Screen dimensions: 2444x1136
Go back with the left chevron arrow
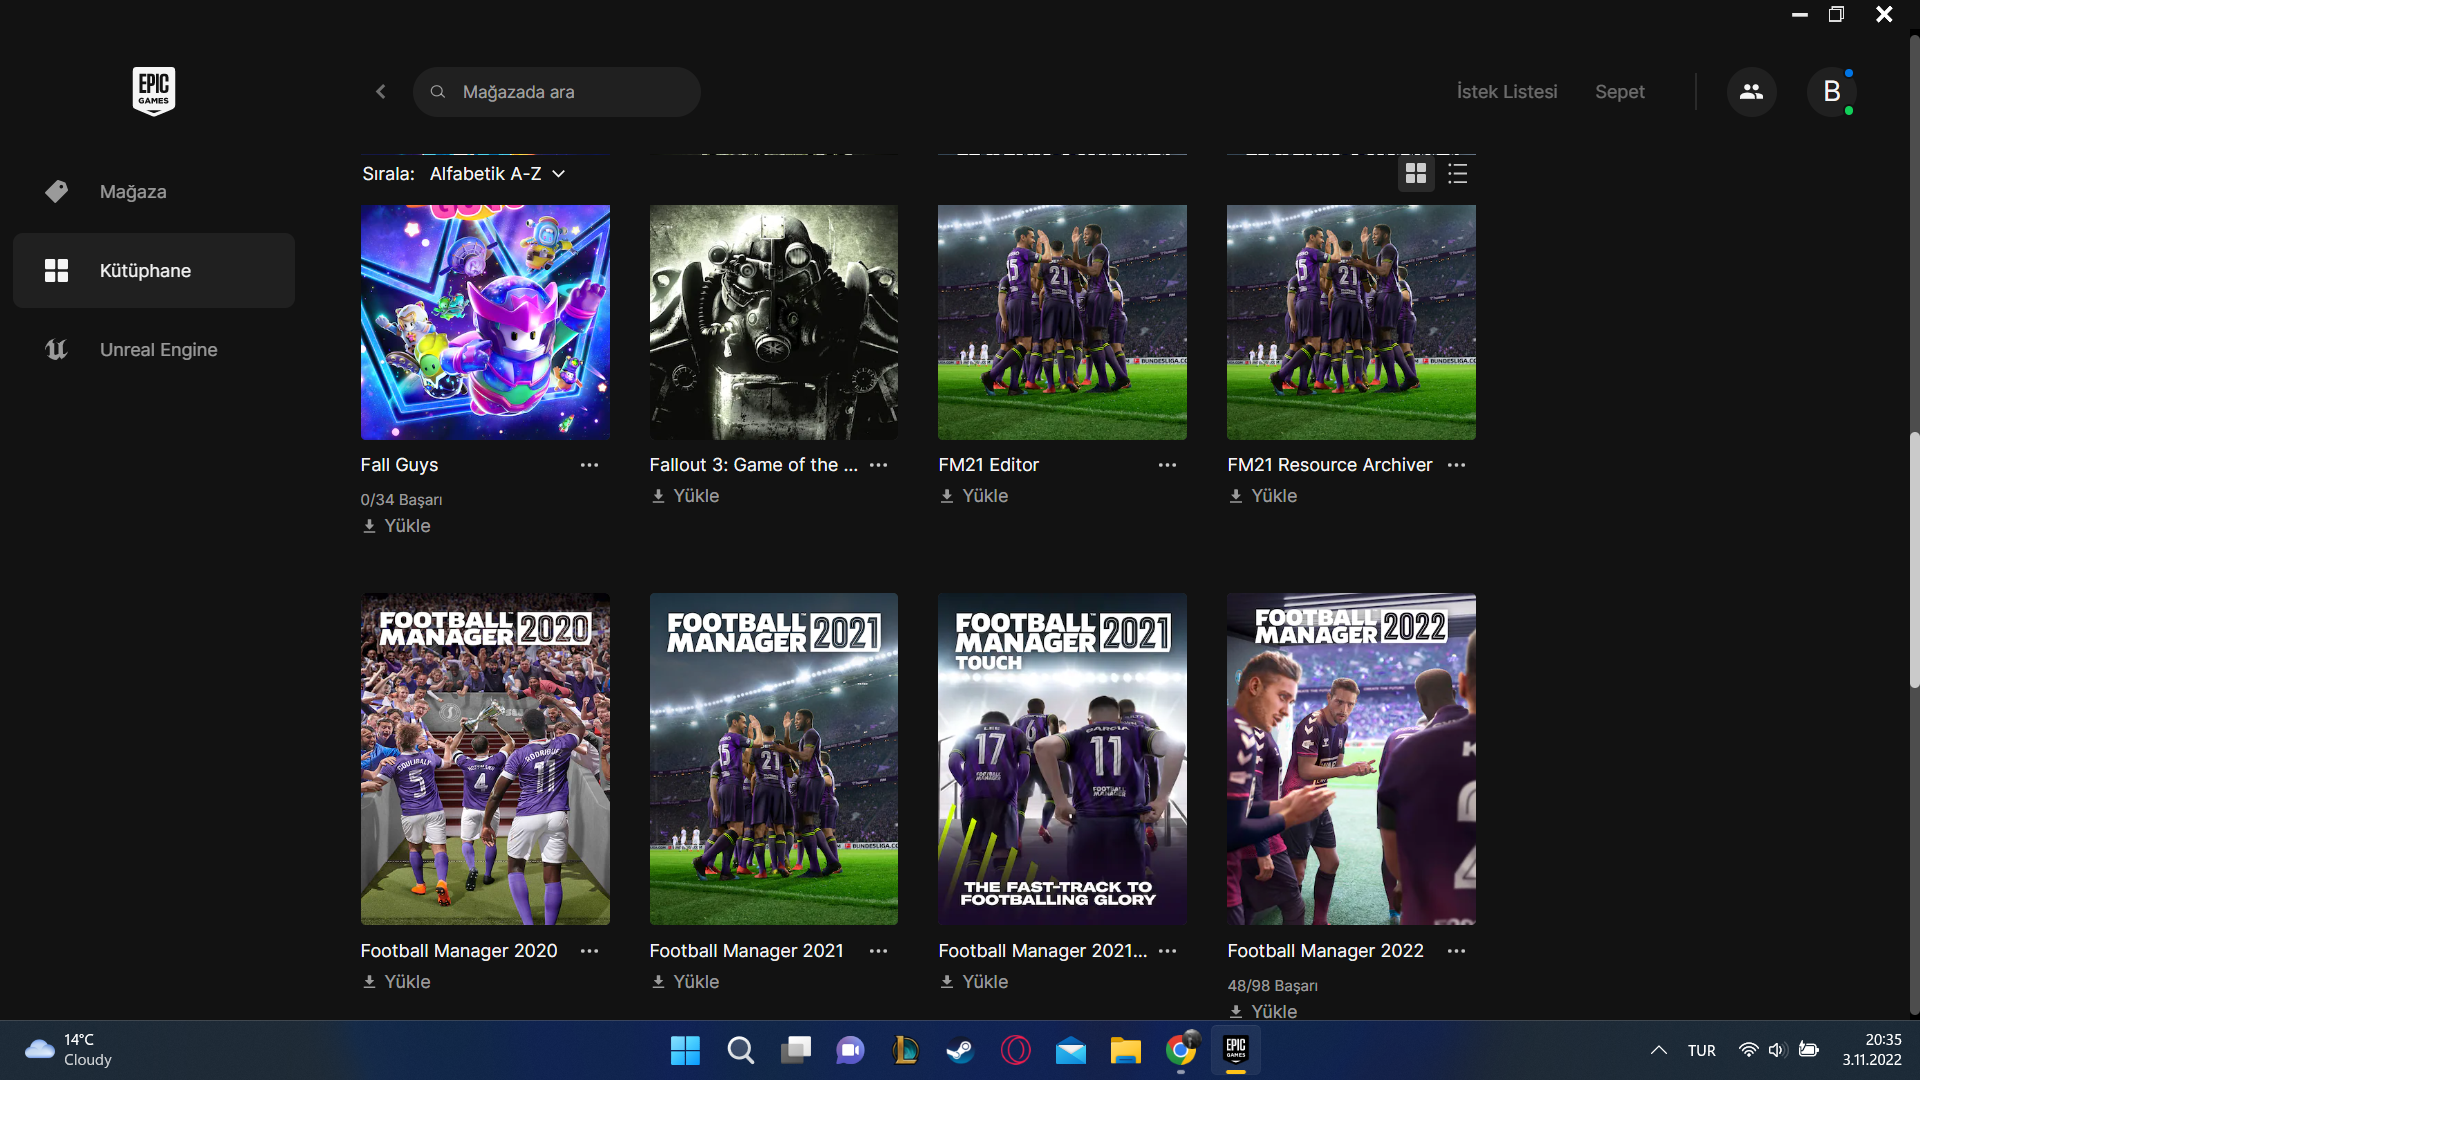pos(381,92)
